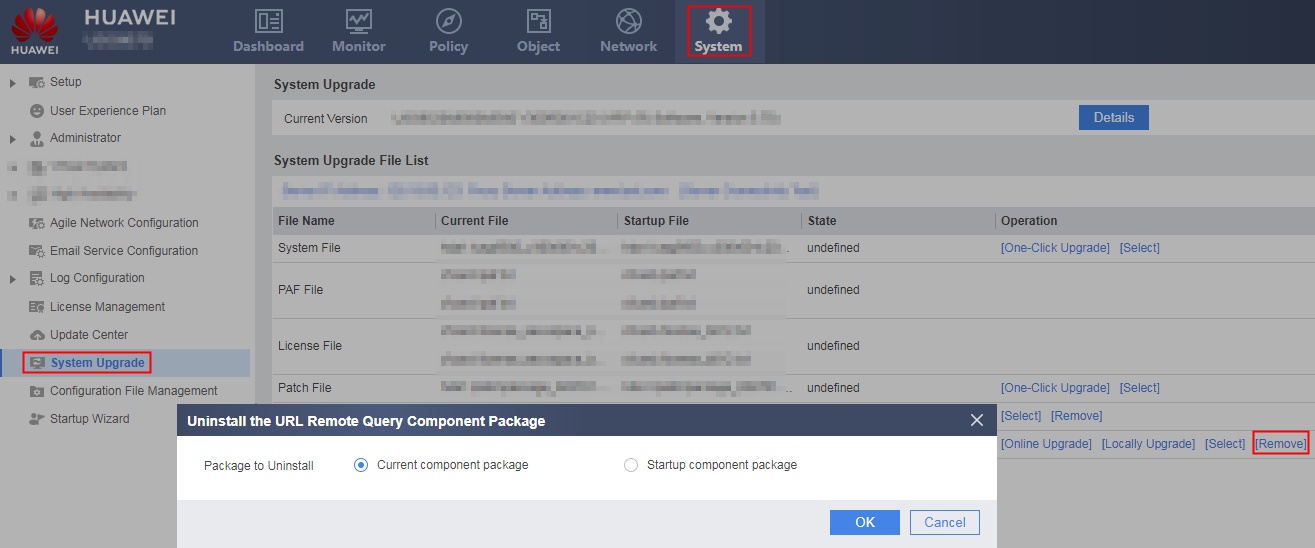Image resolution: width=1315 pixels, height=548 pixels.
Task: Click Cancel in the uninstall dialog
Action: pos(945,522)
